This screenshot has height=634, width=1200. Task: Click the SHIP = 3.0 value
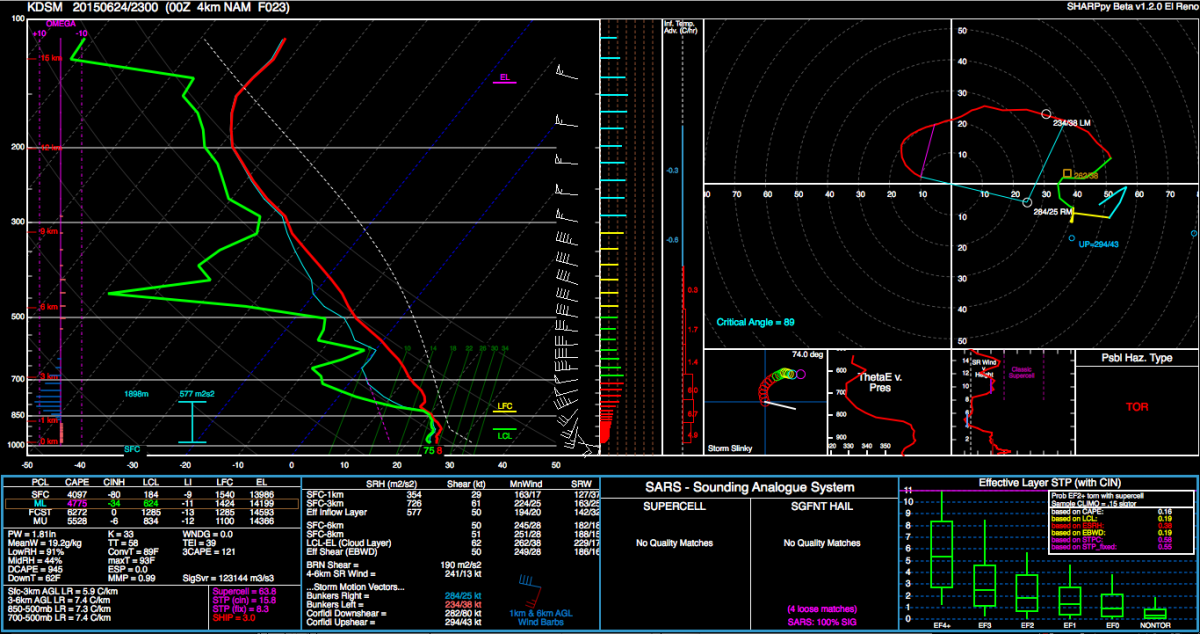click(x=236, y=616)
